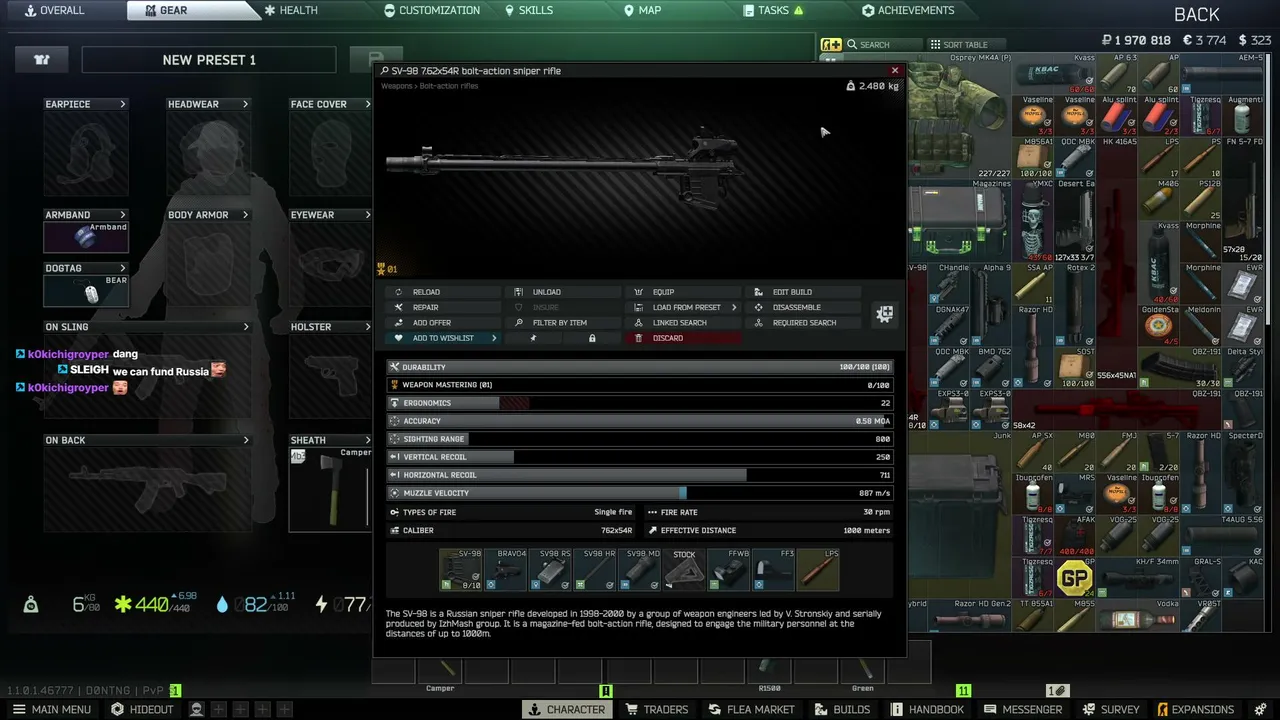Select the SV98 MD muzzle device slot
This screenshot has width=1280, height=720.
coord(639,569)
